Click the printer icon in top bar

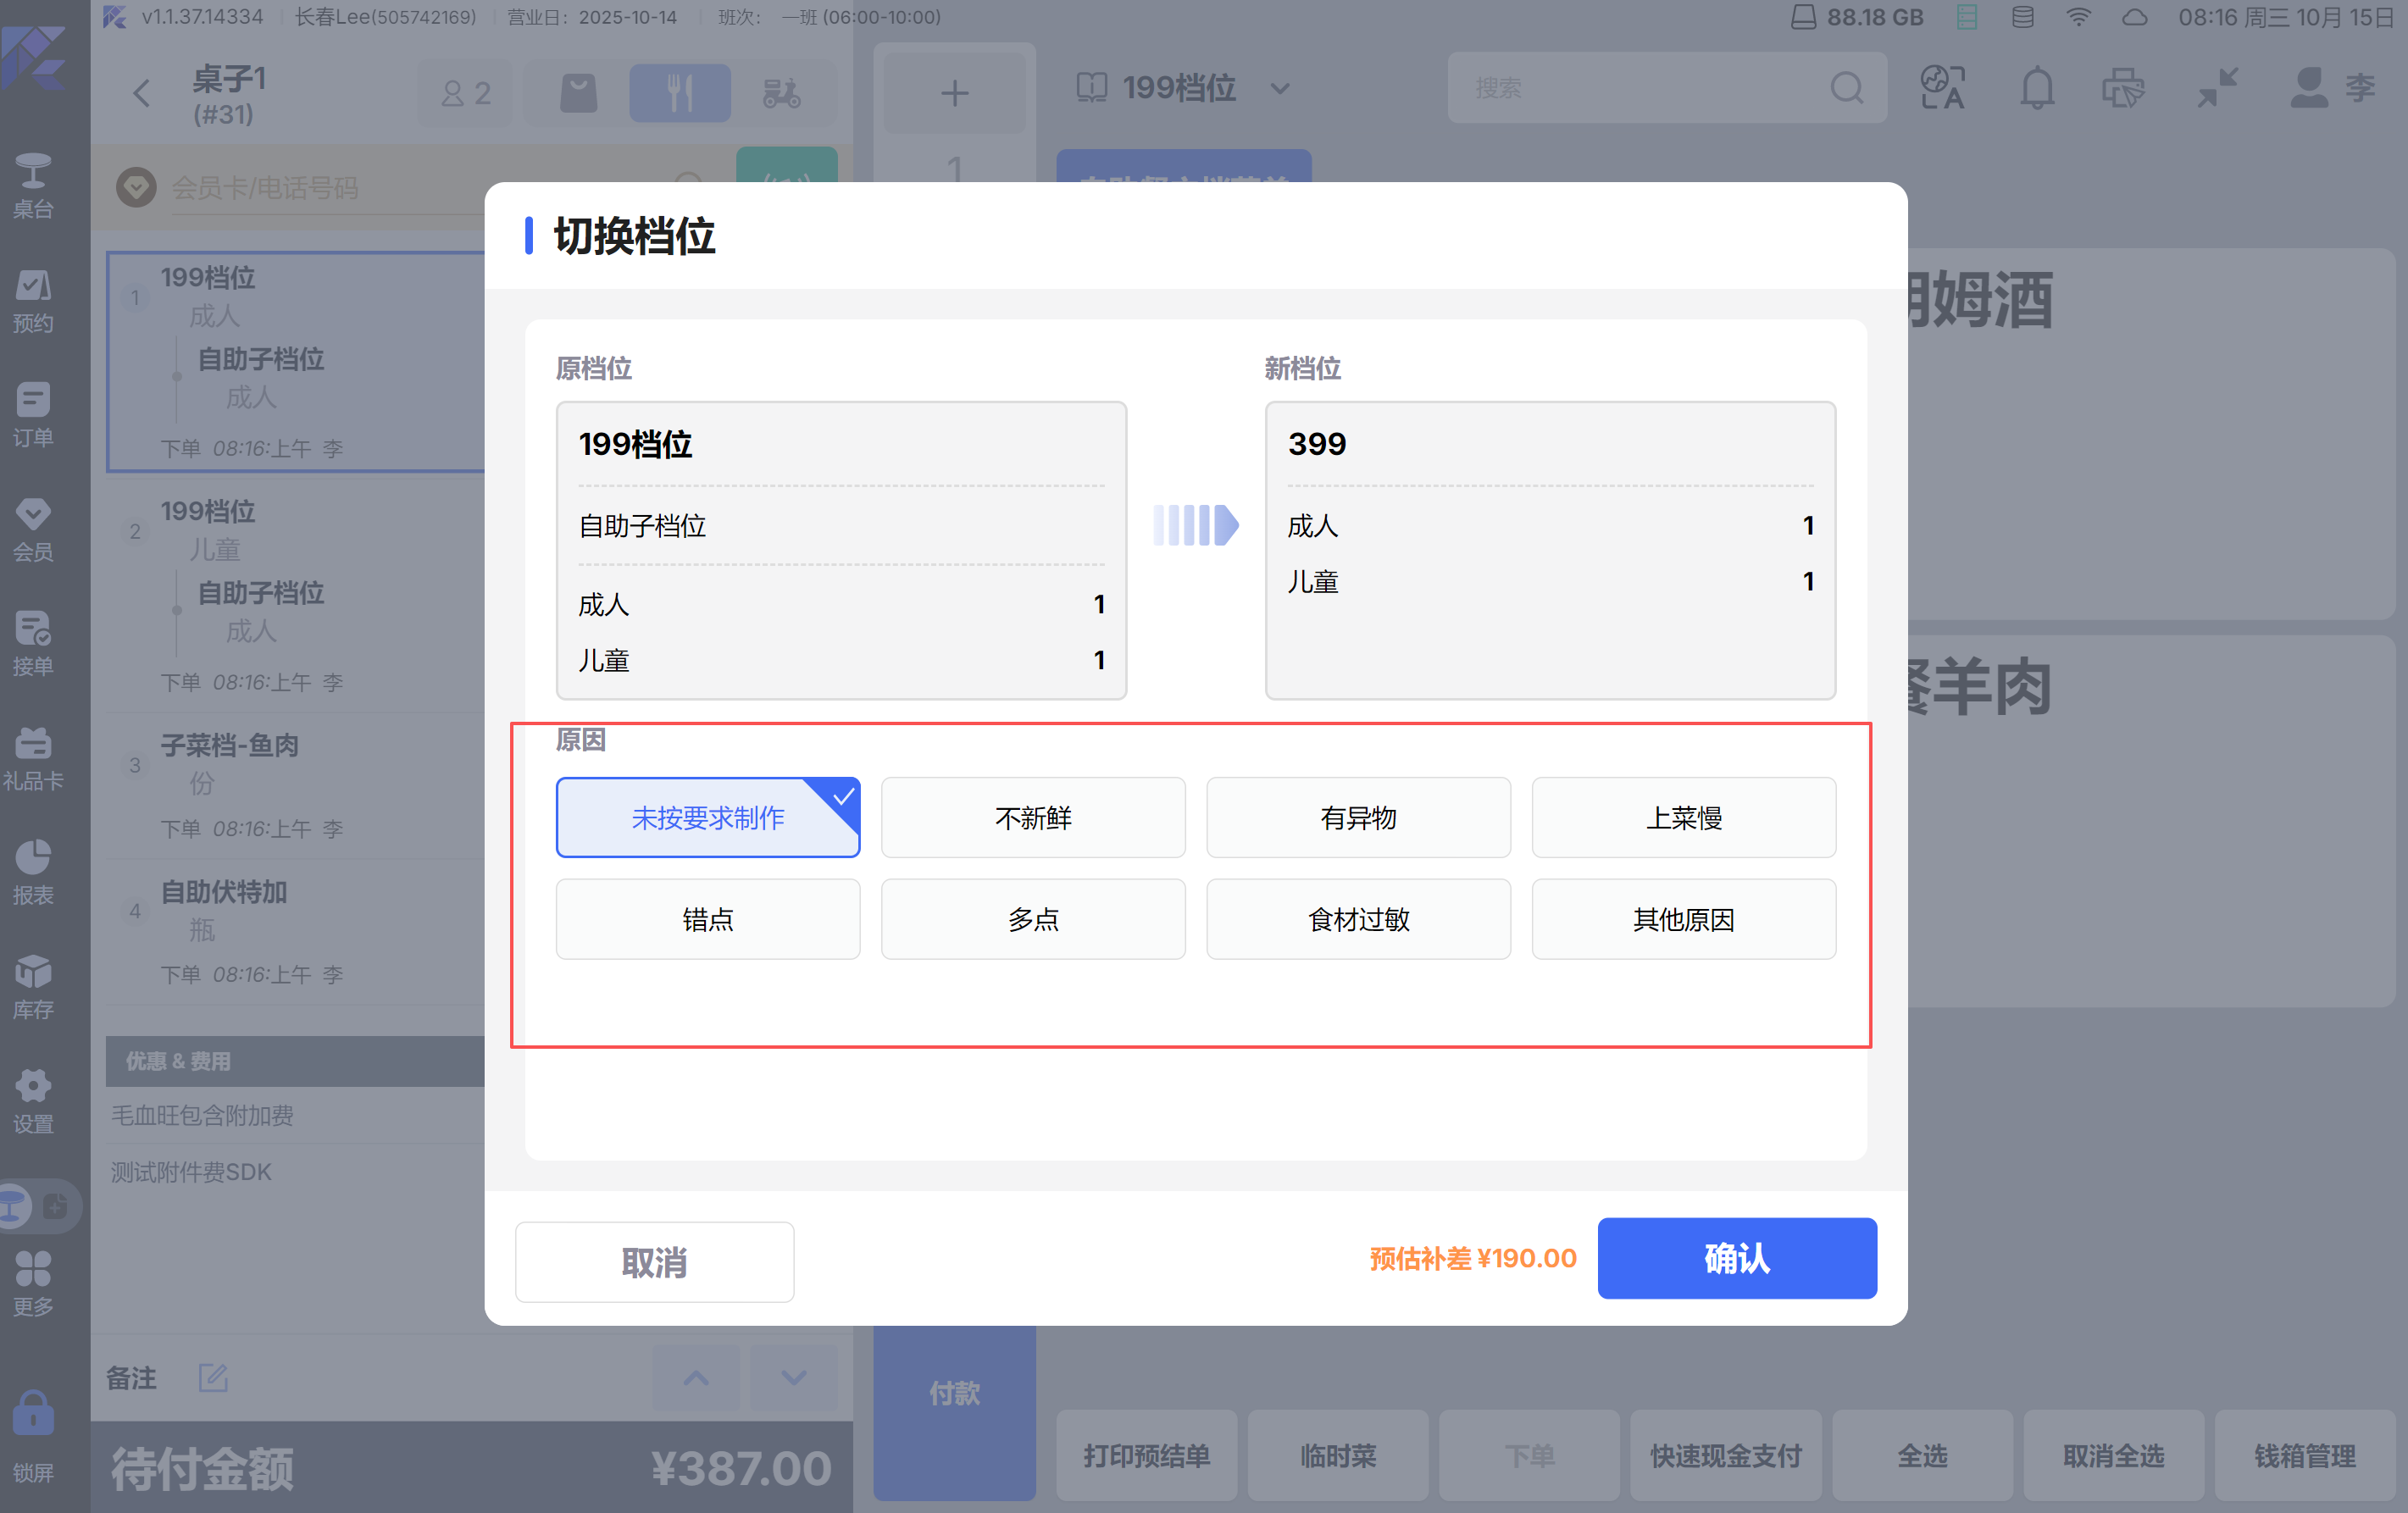(2122, 88)
